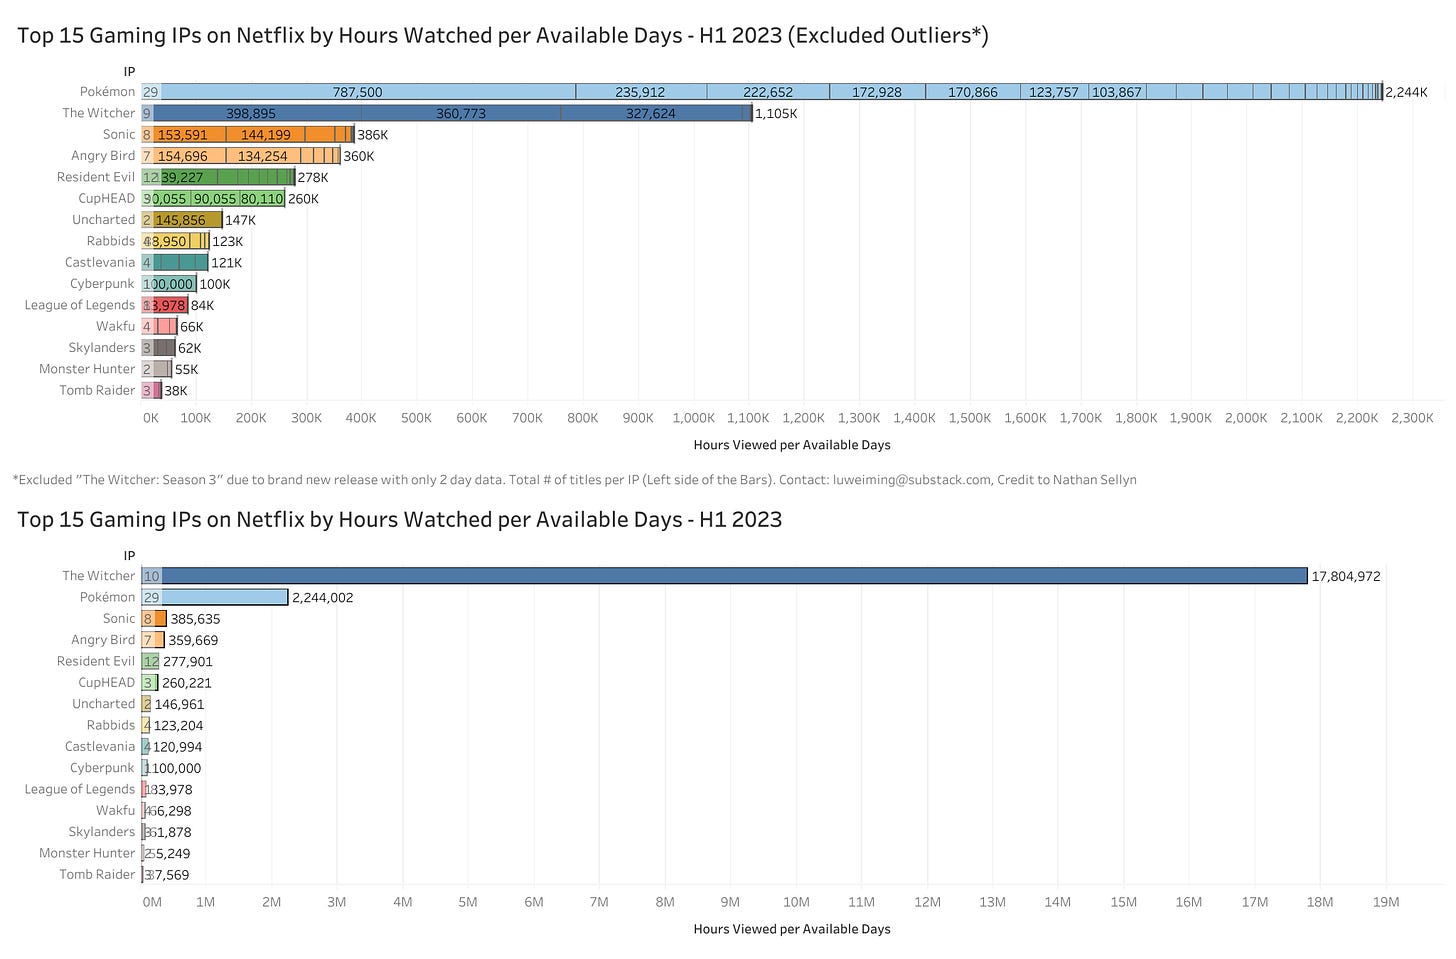Click the 5M axis tick label

click(468, 902)
